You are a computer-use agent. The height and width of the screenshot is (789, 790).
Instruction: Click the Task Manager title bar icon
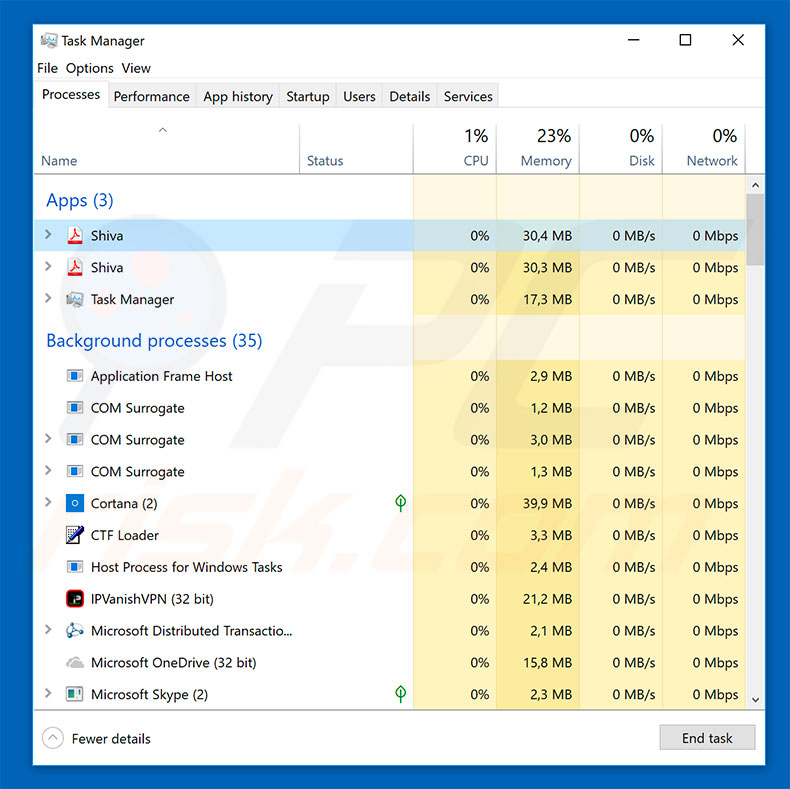[x=49, y=40]
